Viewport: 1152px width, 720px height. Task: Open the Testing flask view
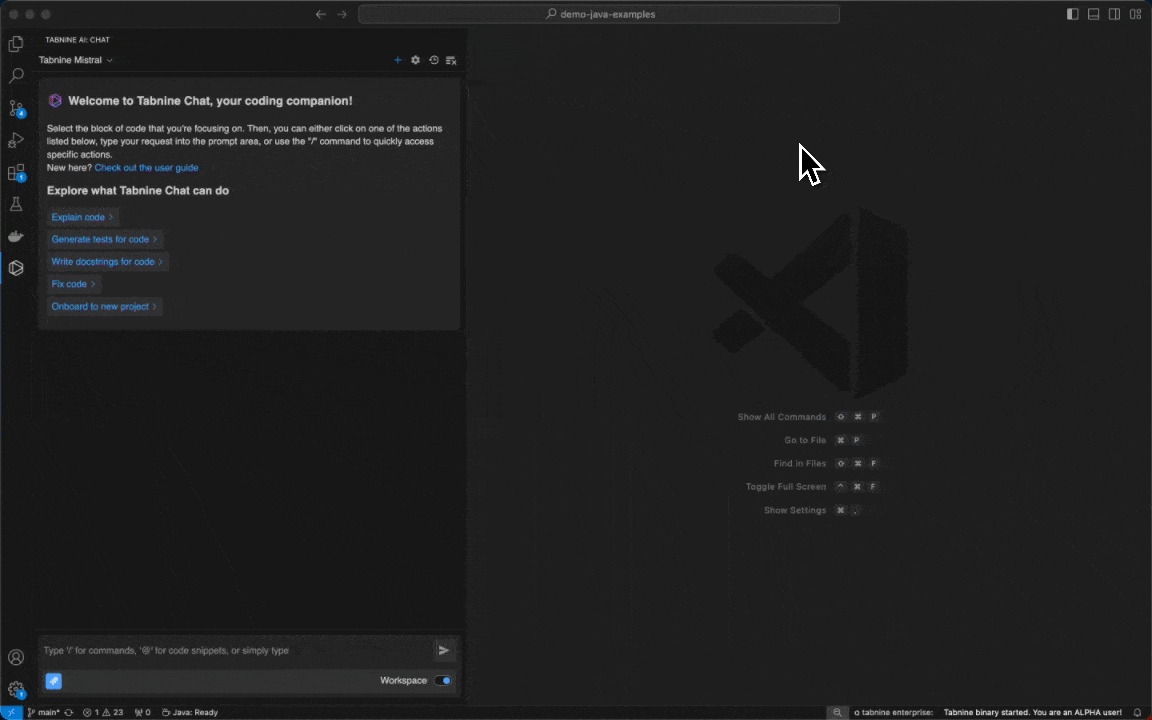[15, 204]
